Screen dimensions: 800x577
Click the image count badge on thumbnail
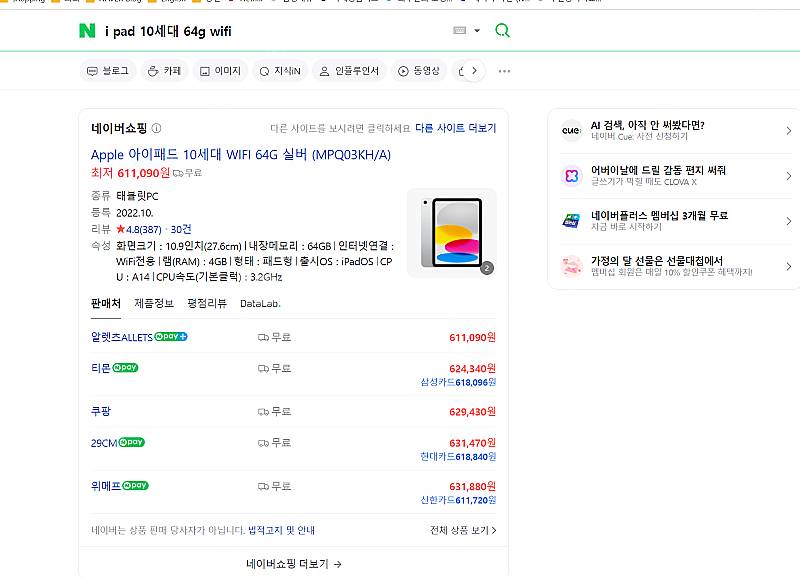click(487, 268)
